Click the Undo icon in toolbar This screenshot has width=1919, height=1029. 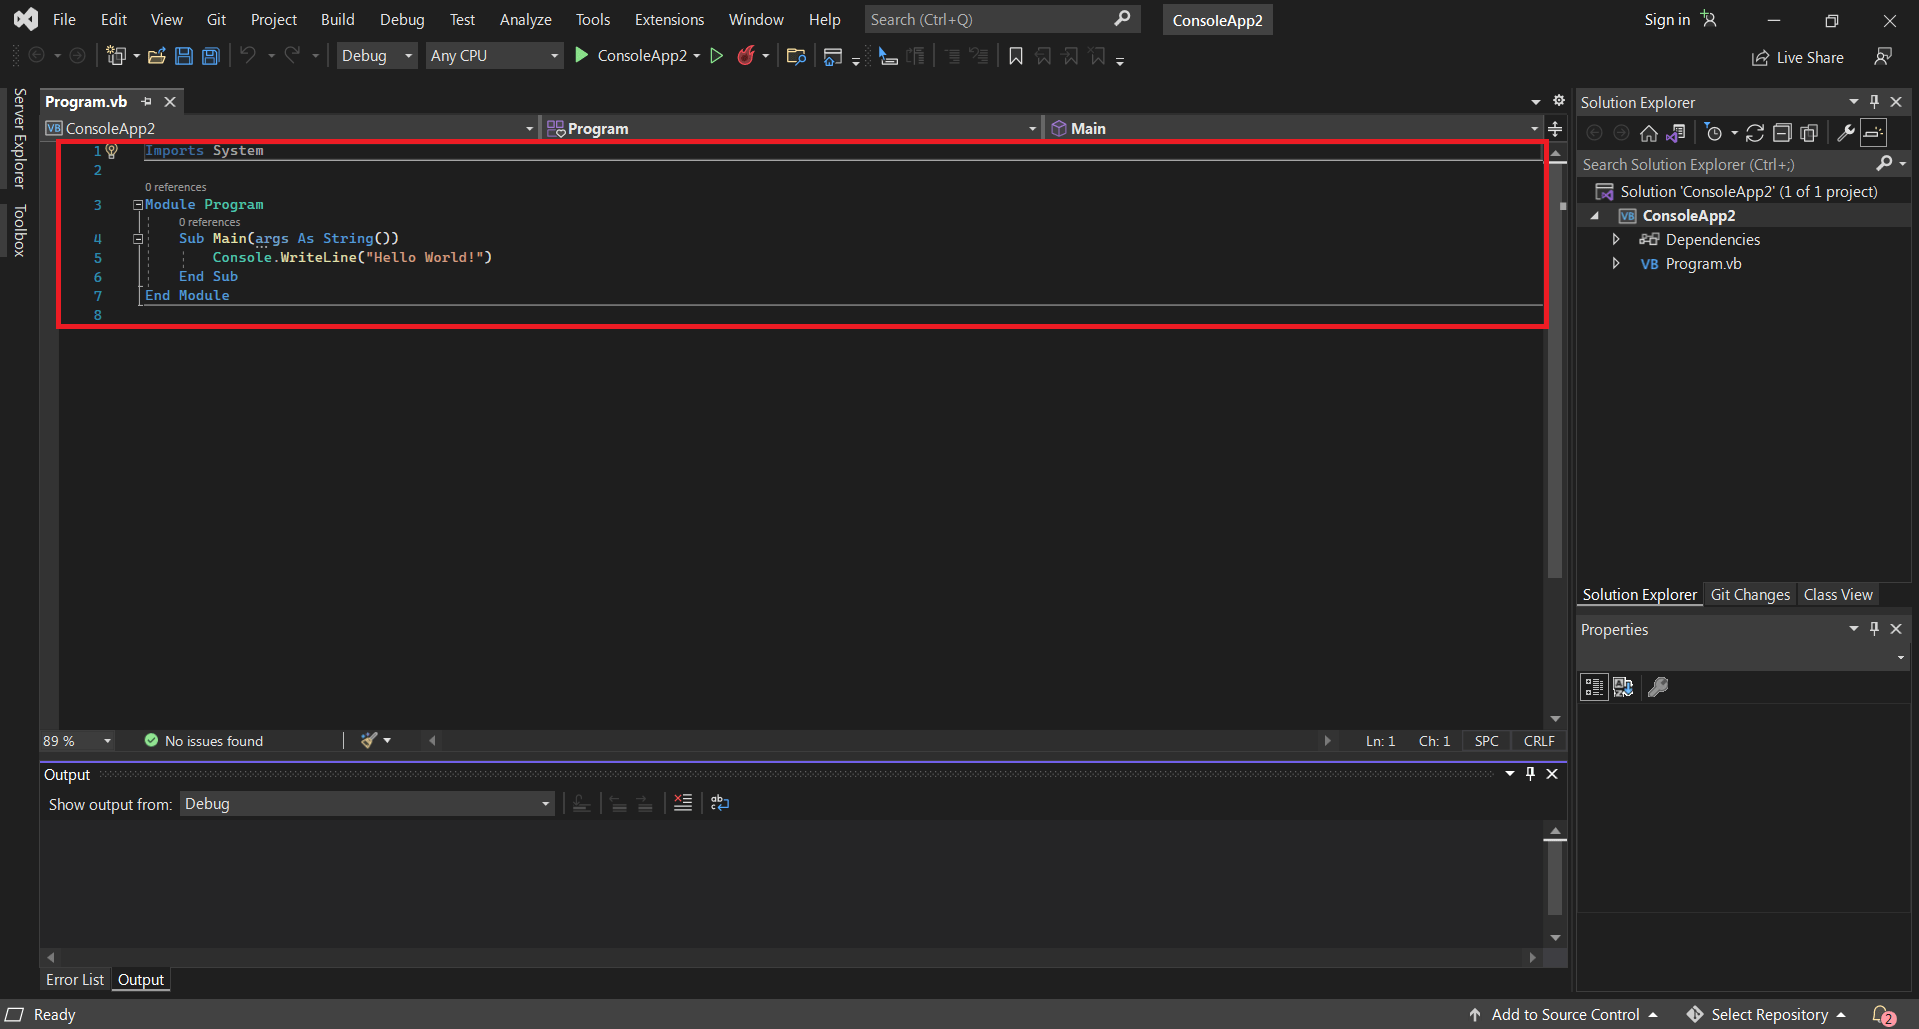point(250,55)
